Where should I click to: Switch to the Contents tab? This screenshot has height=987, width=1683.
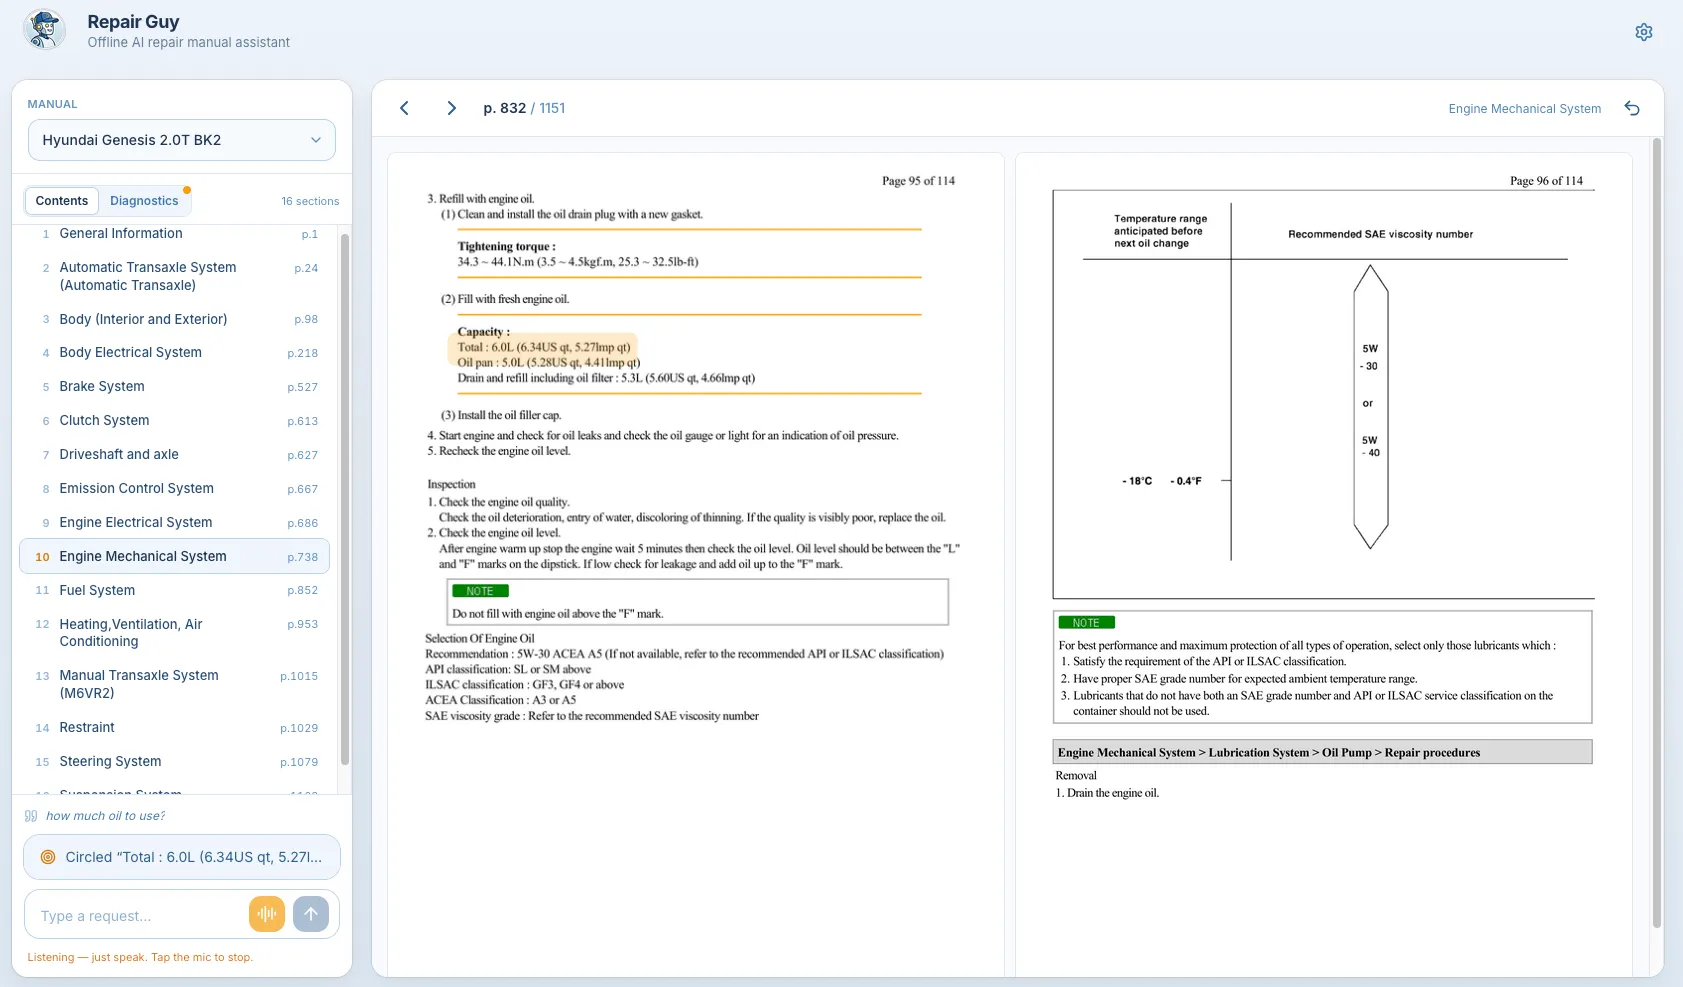(x=62, y=201)
